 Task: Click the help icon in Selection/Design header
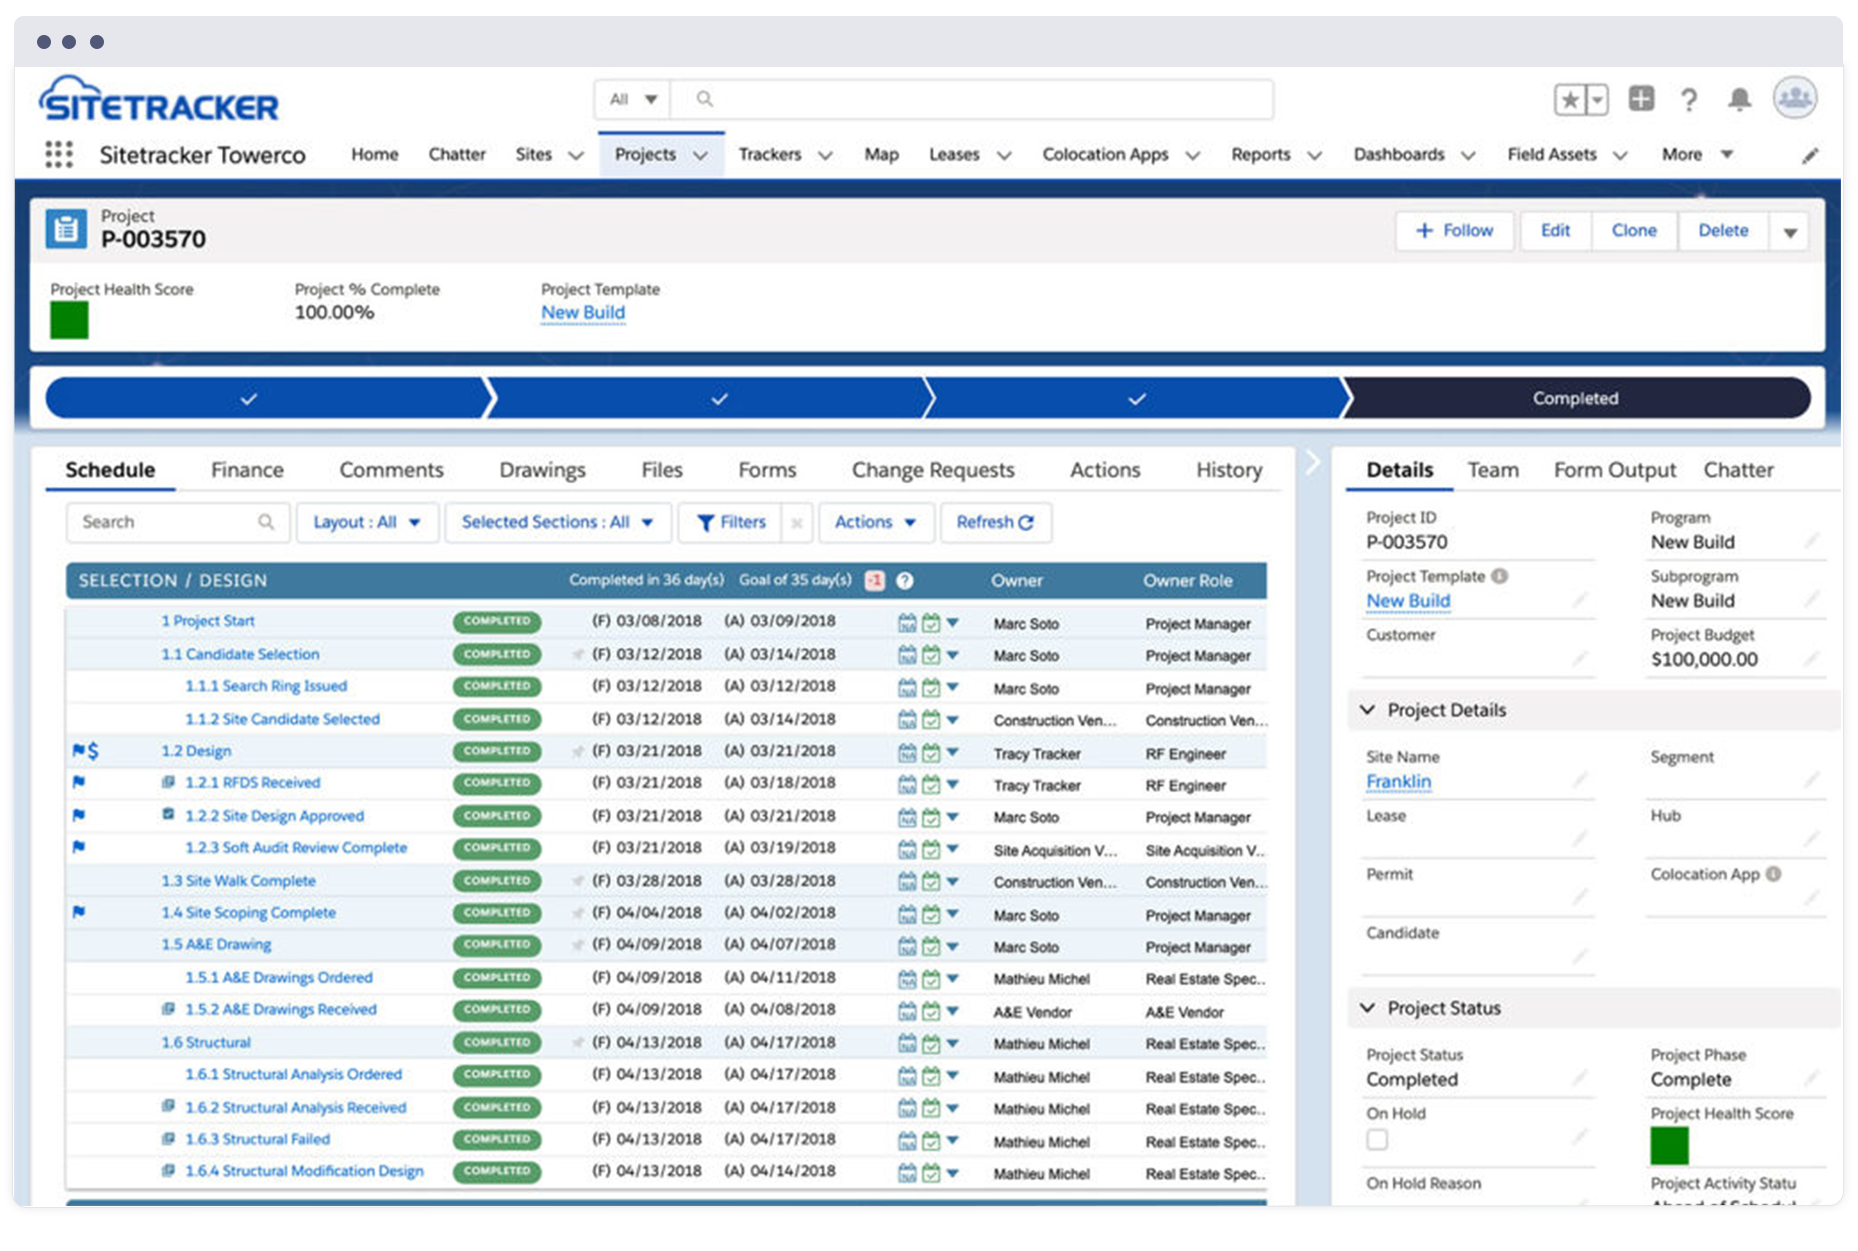(x=905, y=581)
